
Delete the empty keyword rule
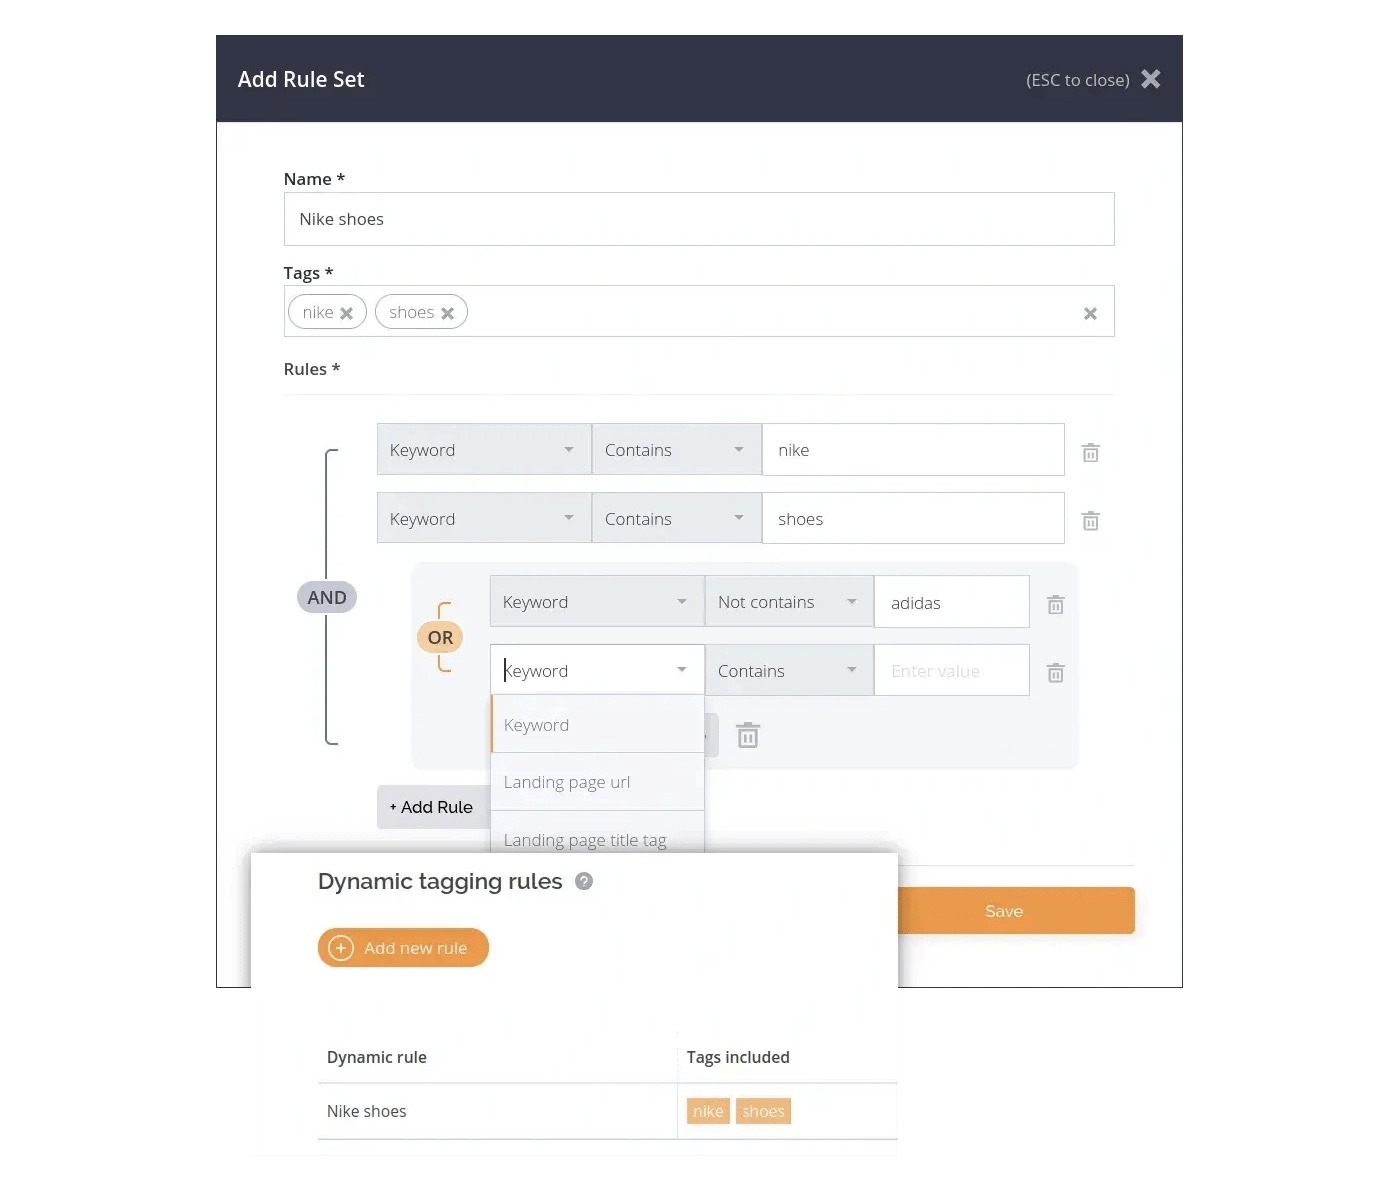[x=1055, y=672]
